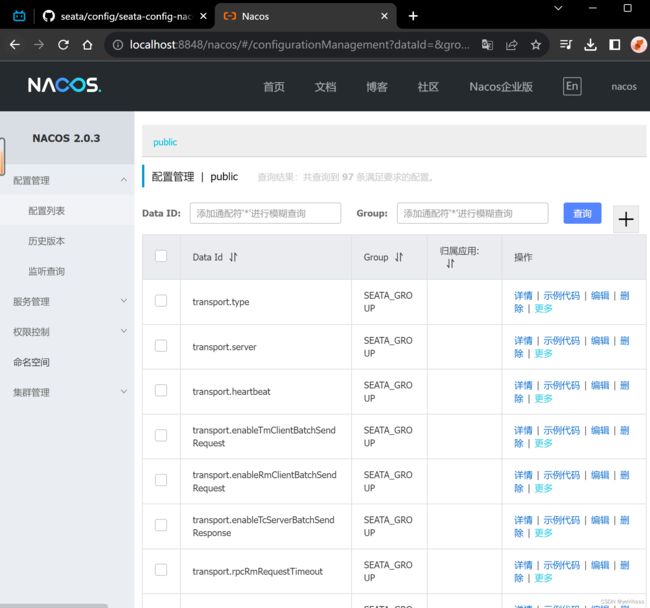The height and width of the screenshot is (608, 650).
Task: Click the browser forward arrow
Action: click(39, 44)
